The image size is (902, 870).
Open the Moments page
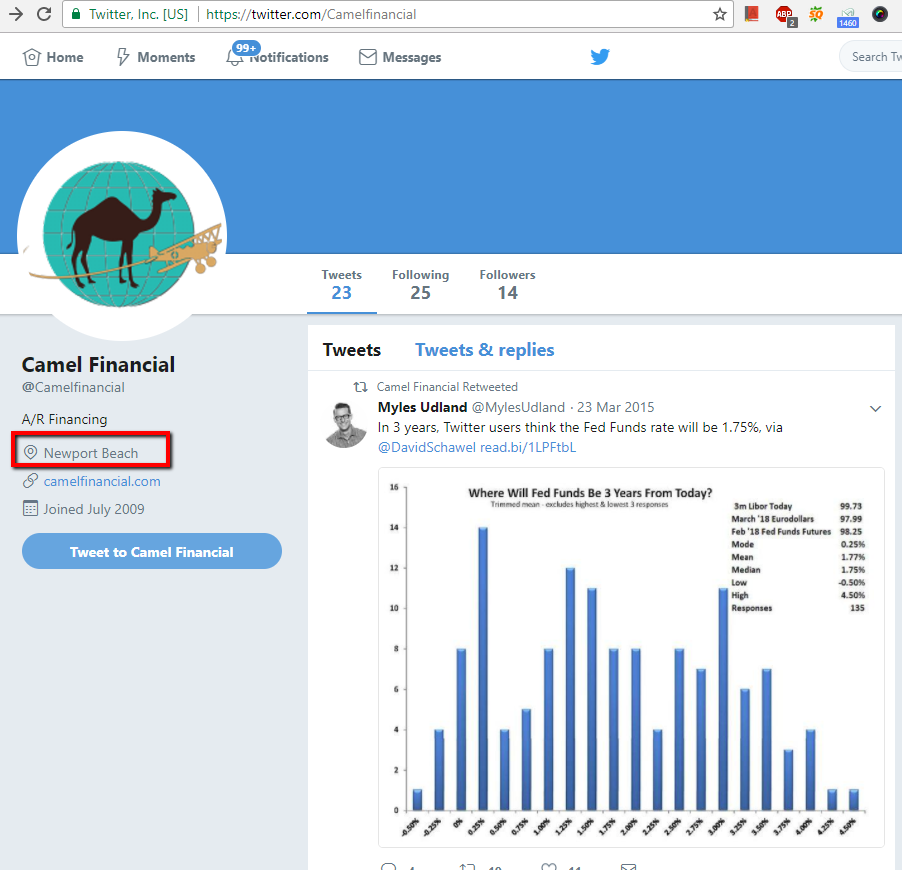click(156, 57)
